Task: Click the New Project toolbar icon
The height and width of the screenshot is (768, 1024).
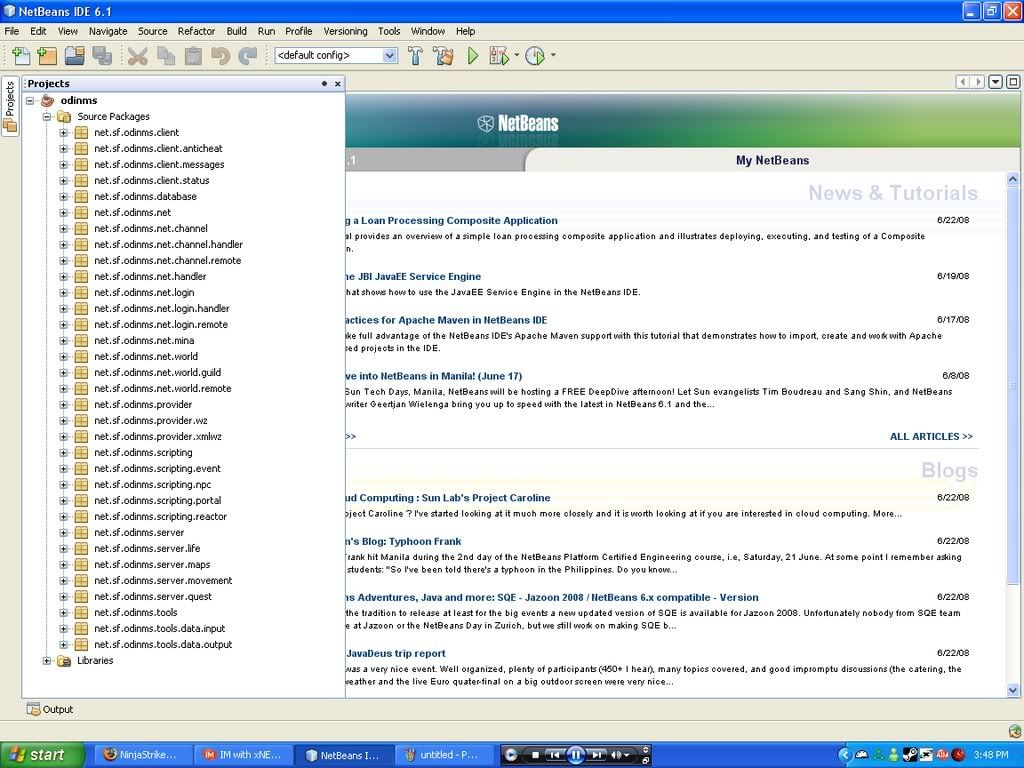Action: click(x=46, y=56)
